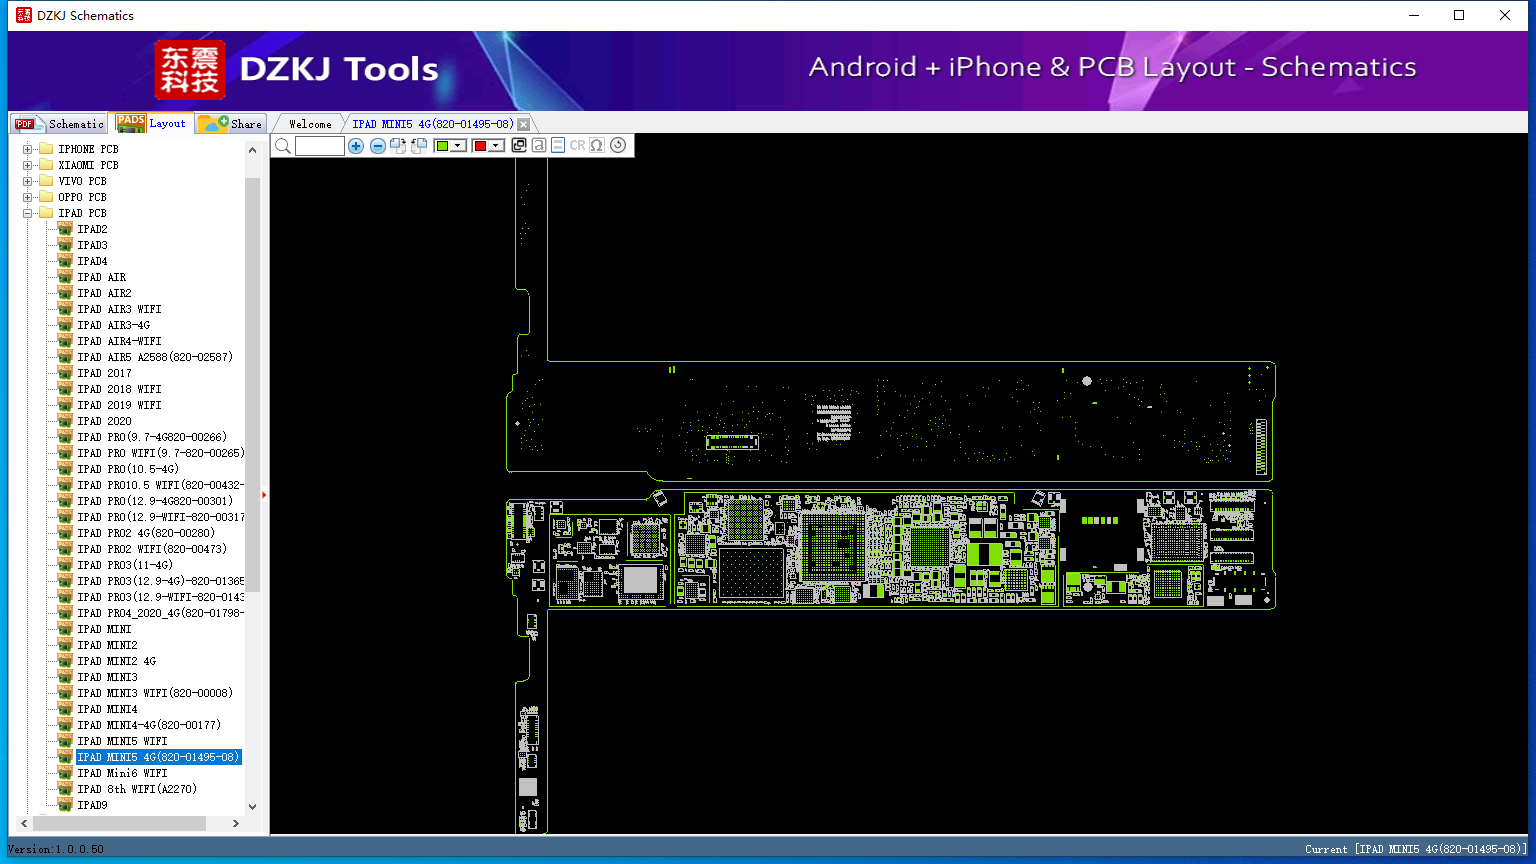Click the IPHONE PCB folder icon
Screen dimensions: 1536x864
pos(46,149)
